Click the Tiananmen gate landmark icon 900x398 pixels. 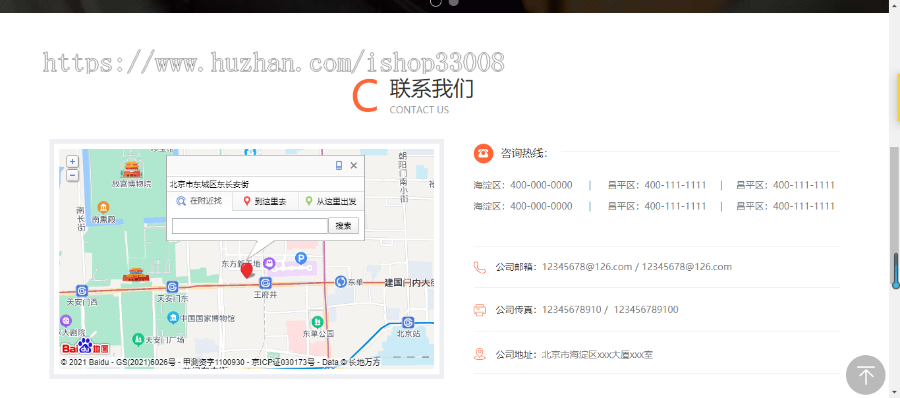pos(136,275)
